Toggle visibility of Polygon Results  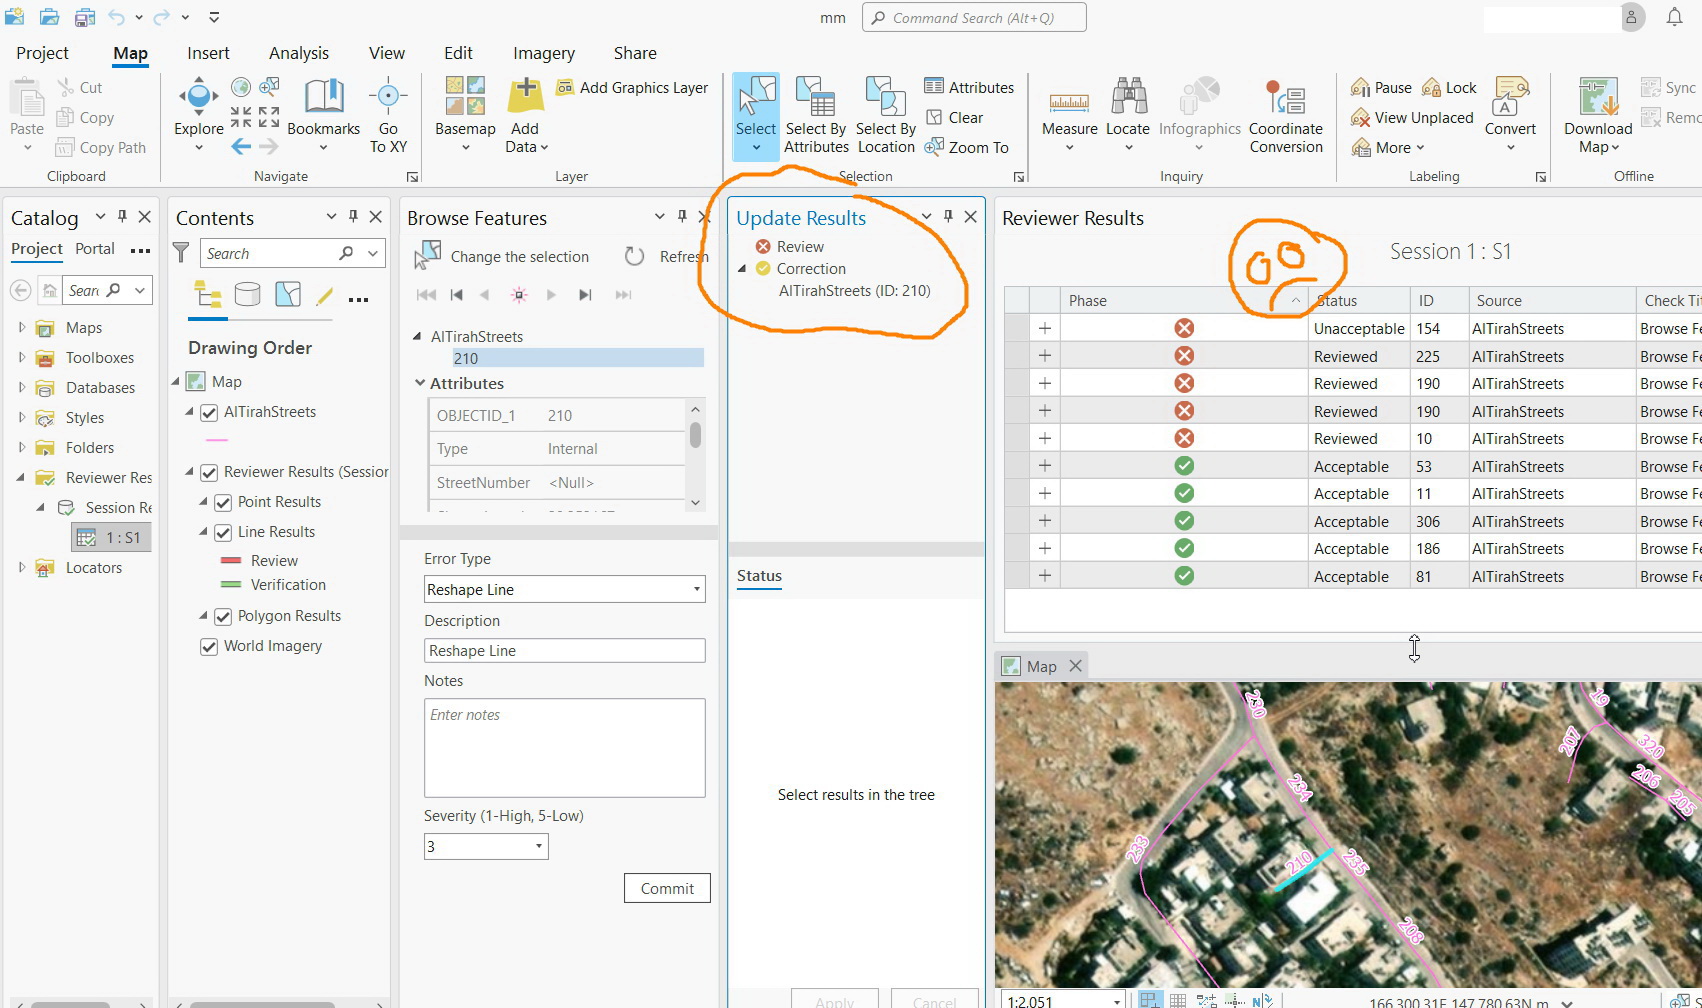coord(222,616)
